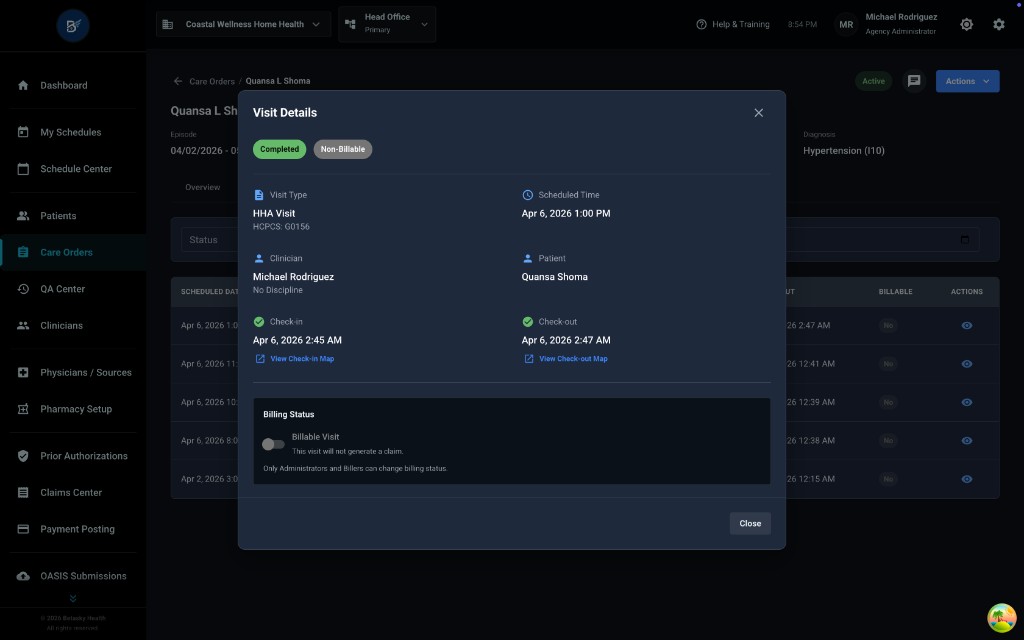Click the Patient person icon
This screenshot has width=1024, height=640.
pos(528,258)
